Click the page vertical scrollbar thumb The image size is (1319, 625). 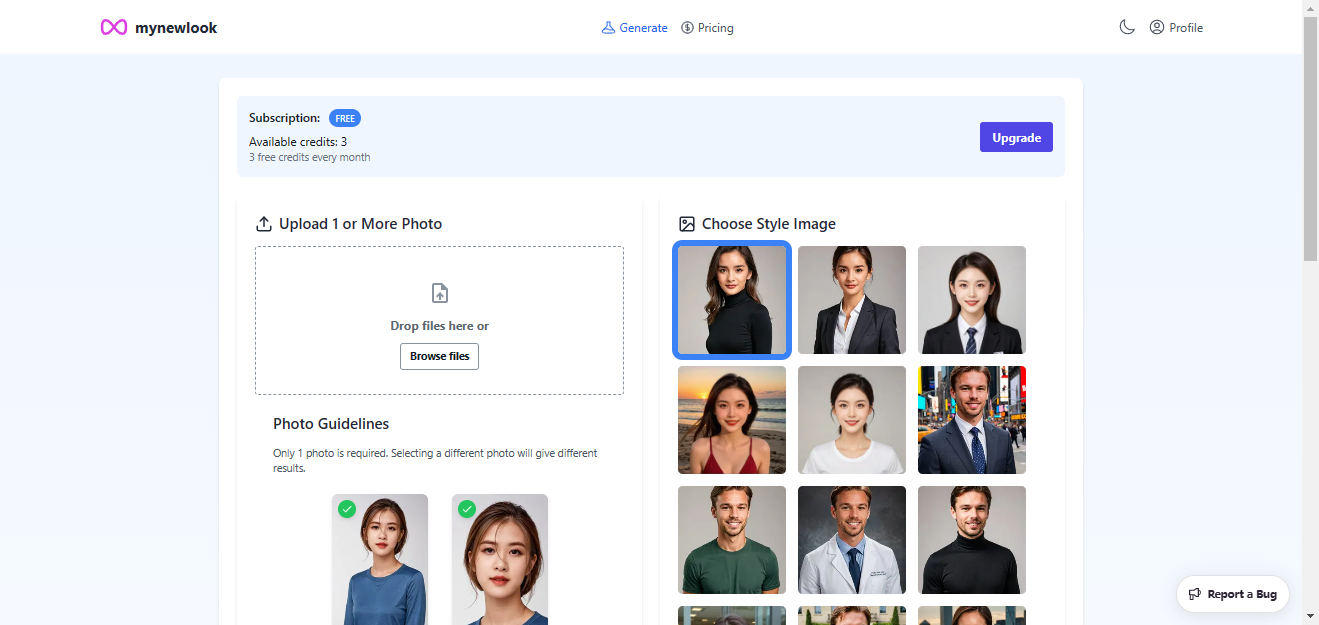click(1310, 140)
